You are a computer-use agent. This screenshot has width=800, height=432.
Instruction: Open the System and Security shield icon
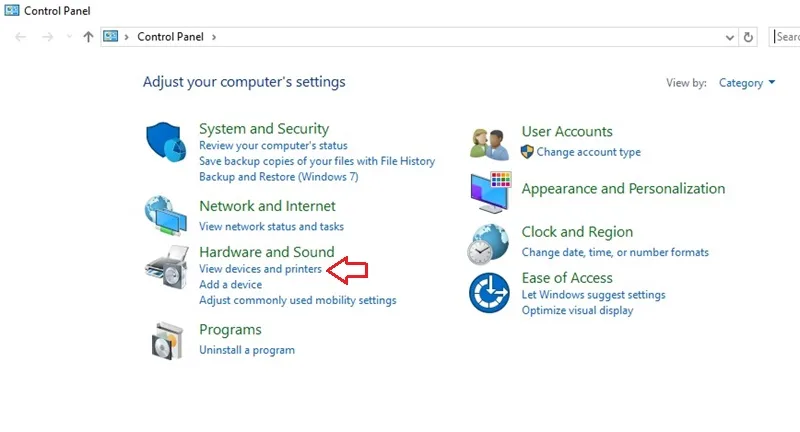pyautogui.click(x=166, y=142)
